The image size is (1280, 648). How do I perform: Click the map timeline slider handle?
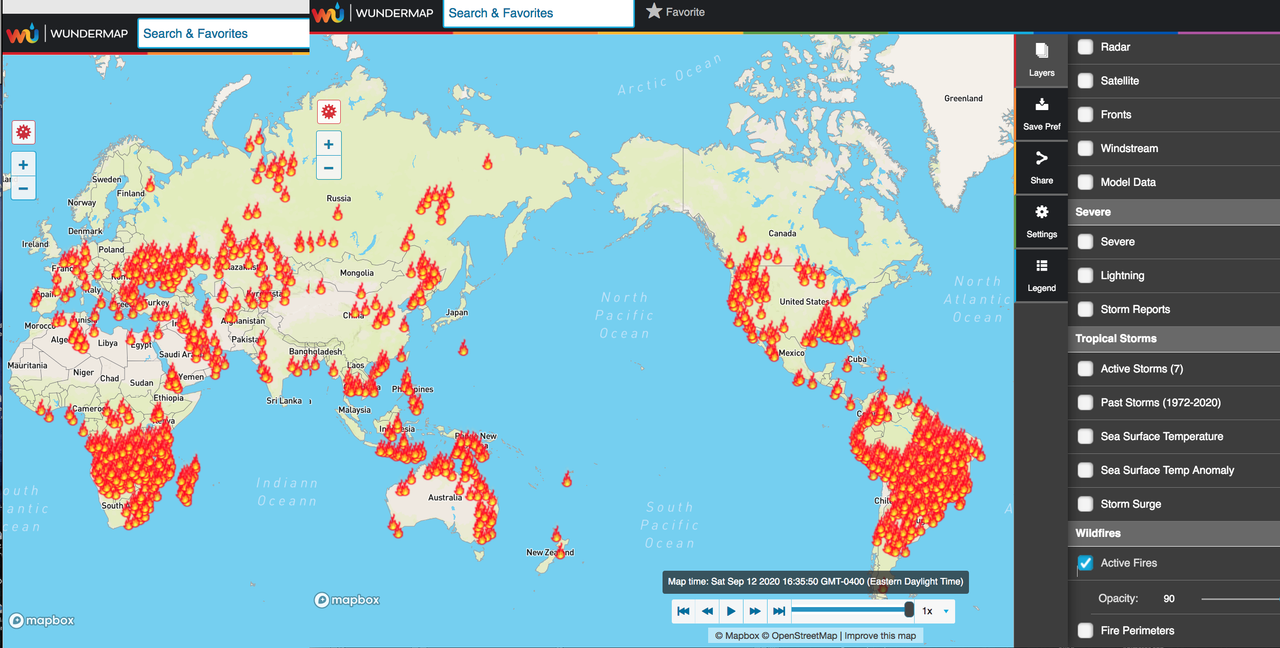909,610
